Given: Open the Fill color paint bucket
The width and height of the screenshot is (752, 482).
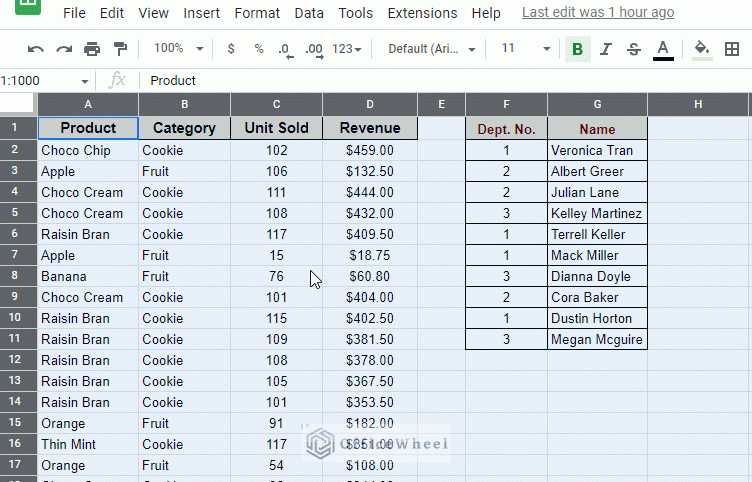Looking at the screenshot, I should click(x=702, y=49).
